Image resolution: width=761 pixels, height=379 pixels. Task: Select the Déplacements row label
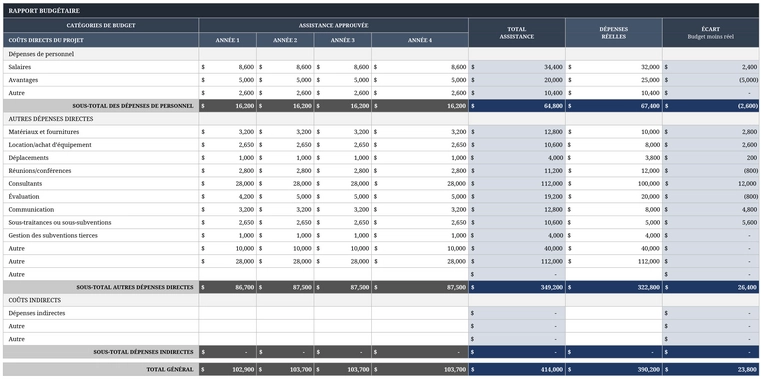pyautogui.click(x=101, y=158)
